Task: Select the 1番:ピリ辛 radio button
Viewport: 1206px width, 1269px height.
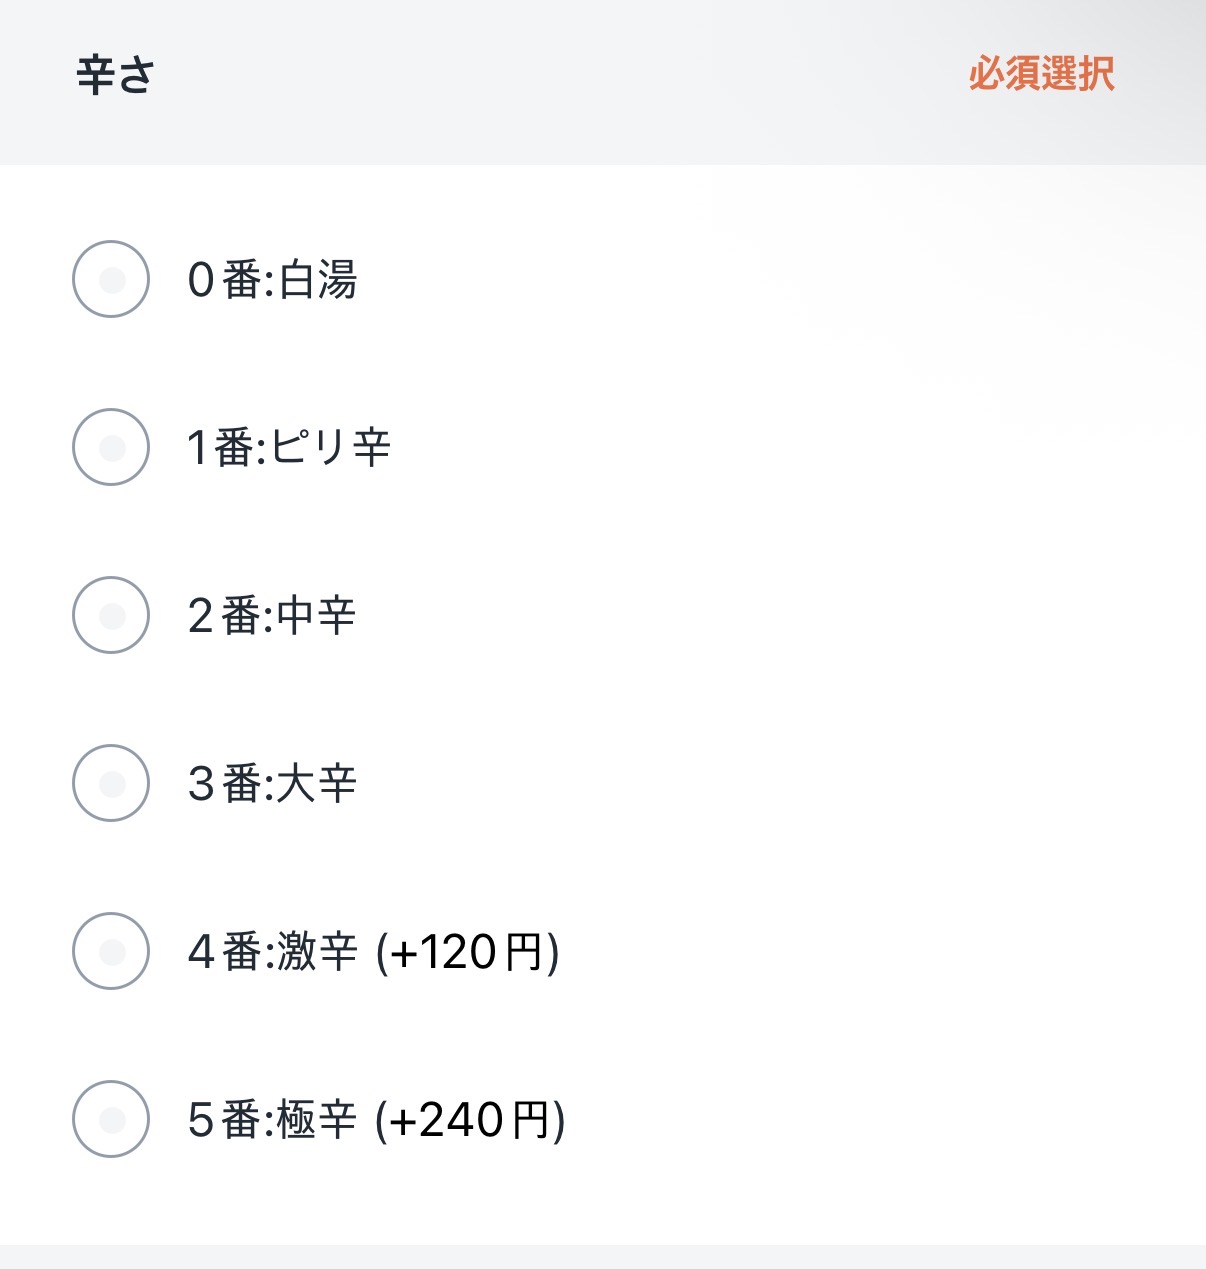Action: [111, 447]
